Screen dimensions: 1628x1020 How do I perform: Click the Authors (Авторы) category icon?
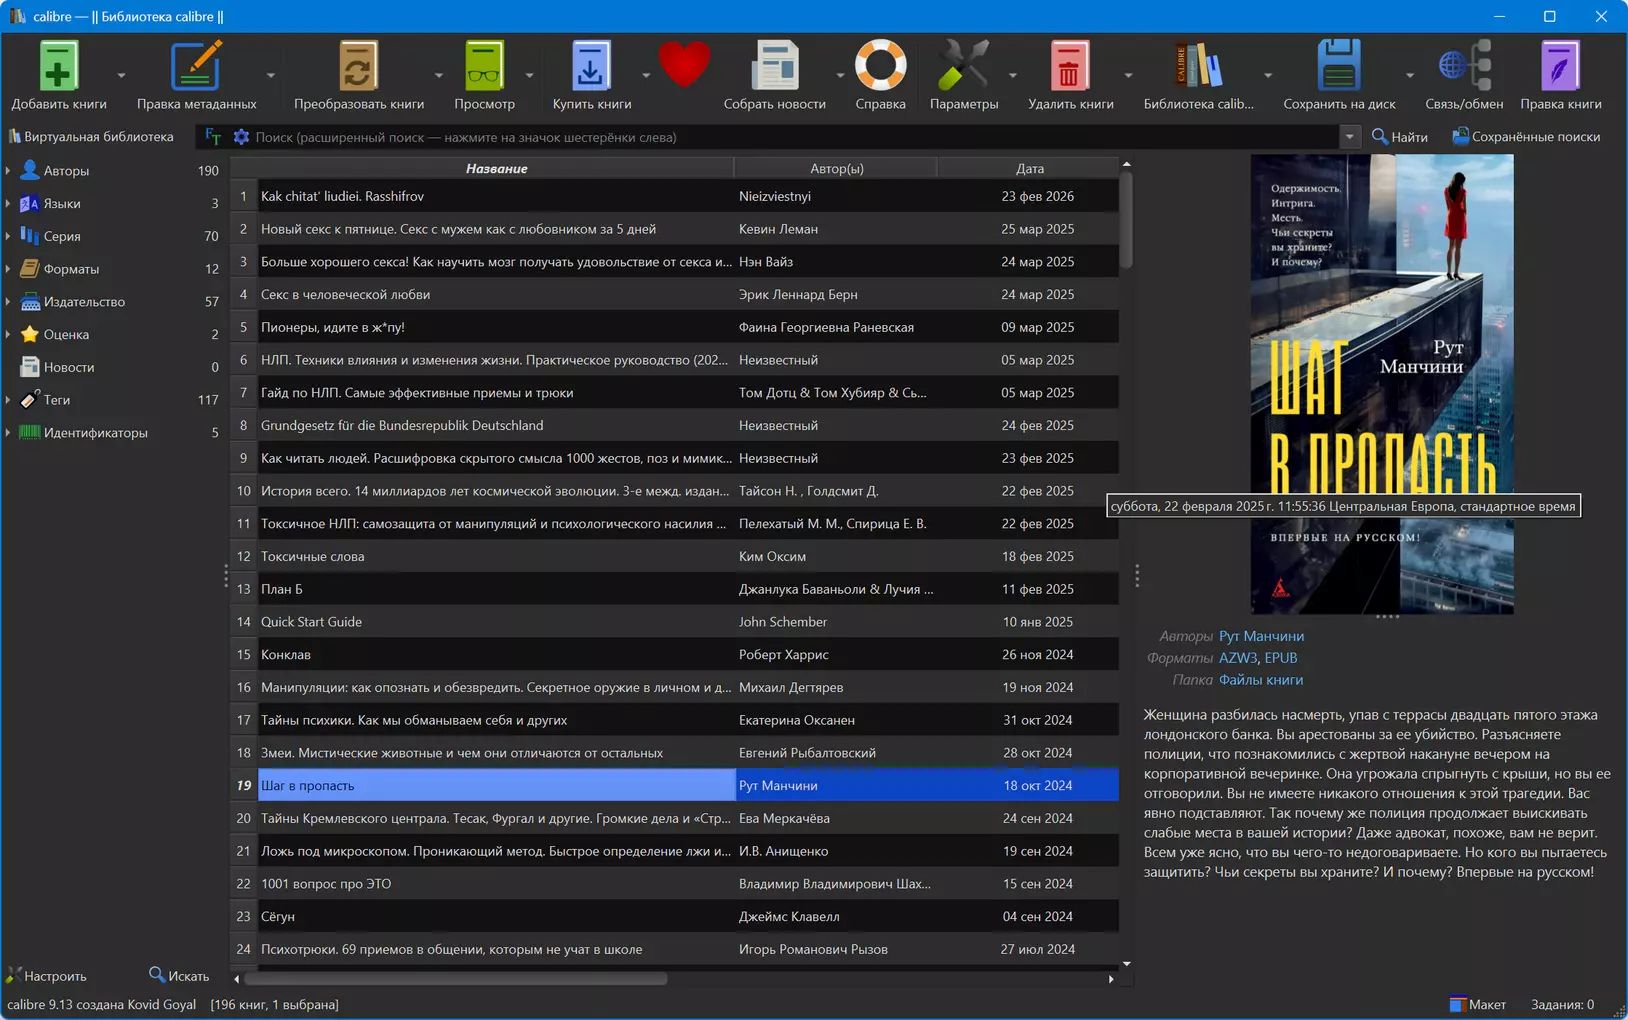pos(30,171)
